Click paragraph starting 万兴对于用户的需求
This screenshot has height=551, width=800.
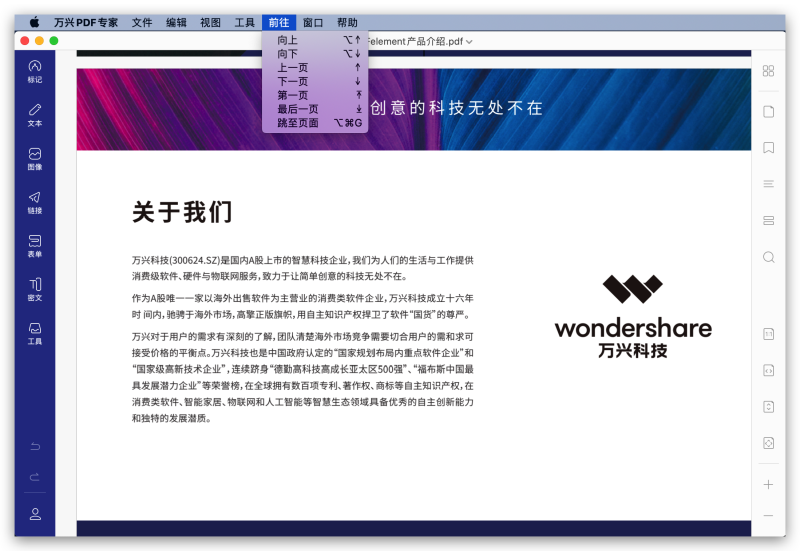tap(303, 377)
